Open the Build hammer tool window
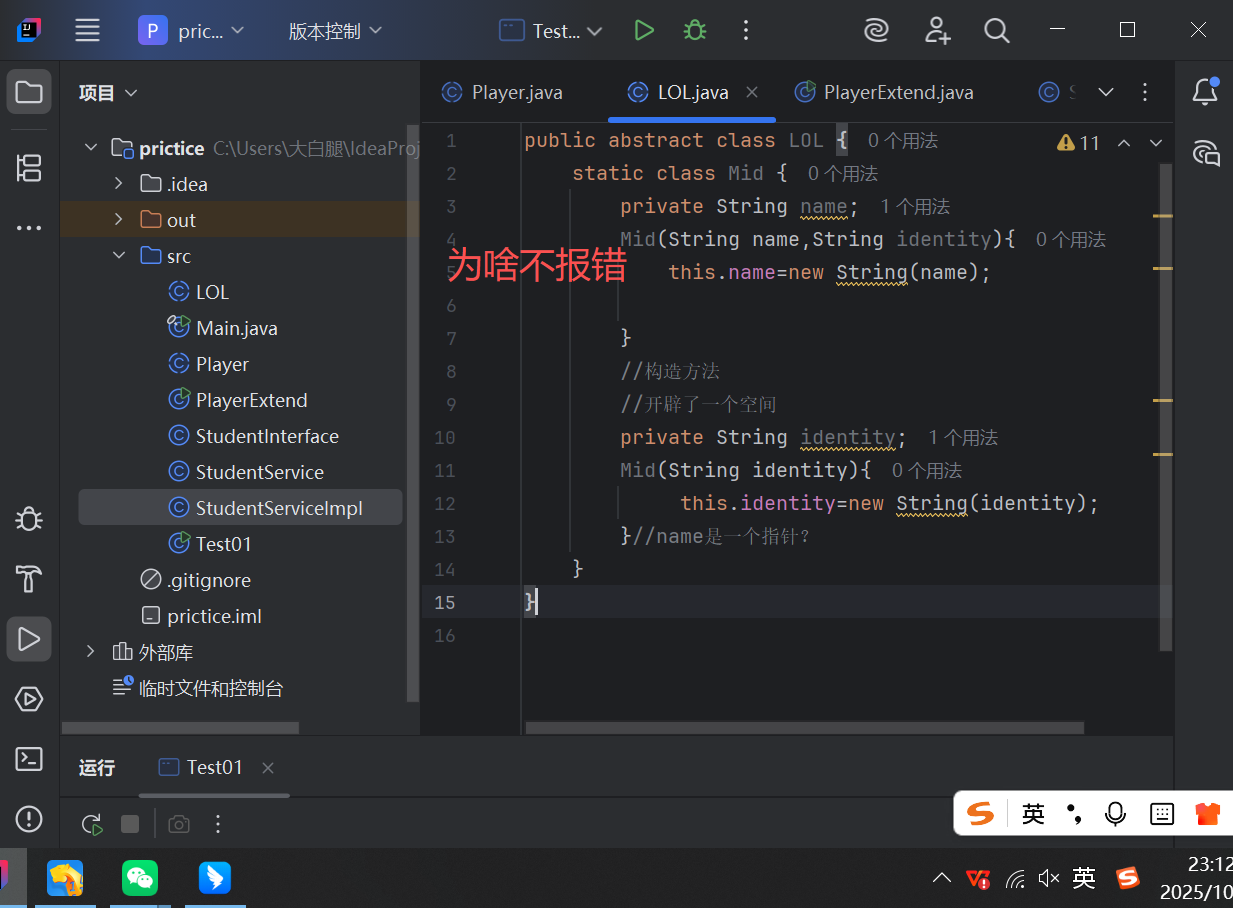The width and height of the screenshot is (1233, 908). pos(29,579)
